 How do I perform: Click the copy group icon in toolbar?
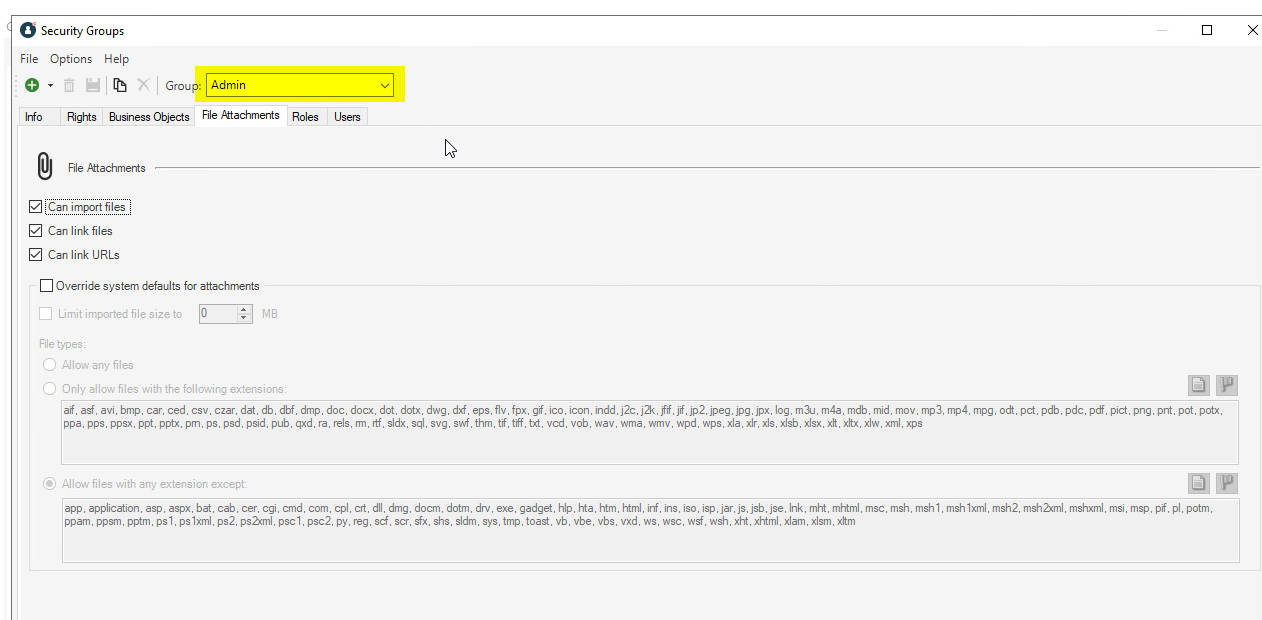click(120, 86)
